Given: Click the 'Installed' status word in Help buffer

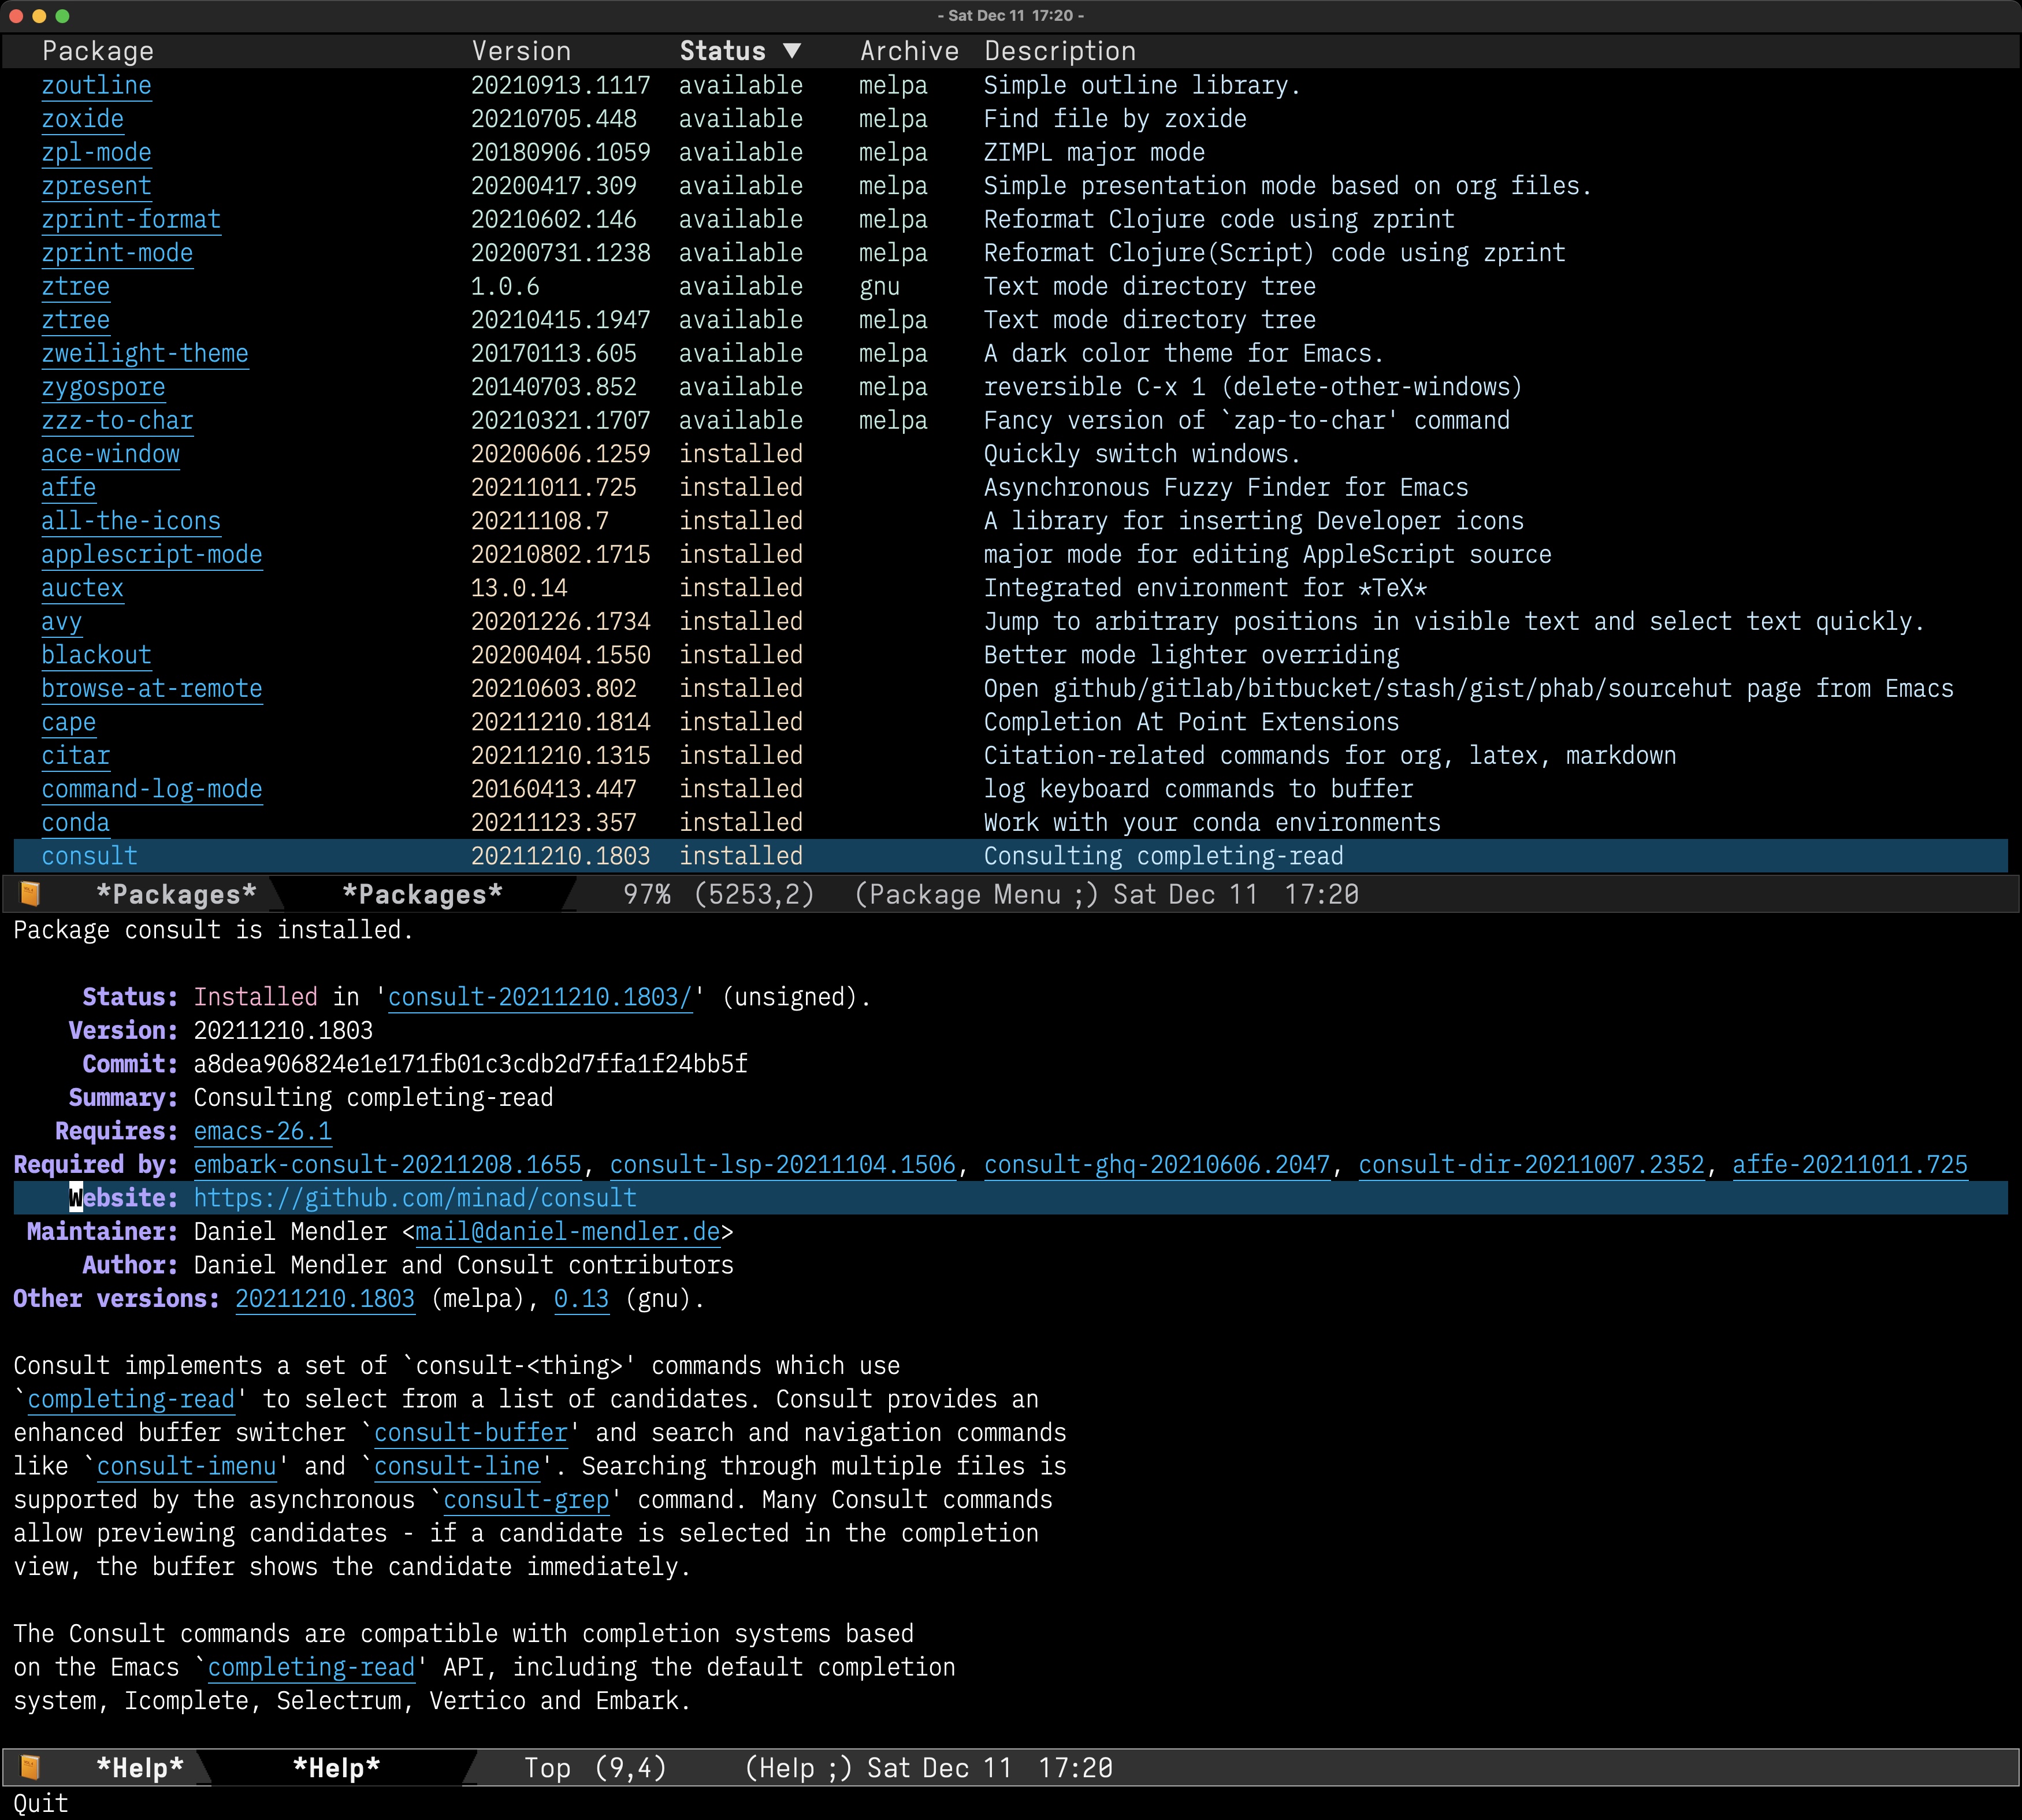Looking at the screenshot, I should coord(255,997).
